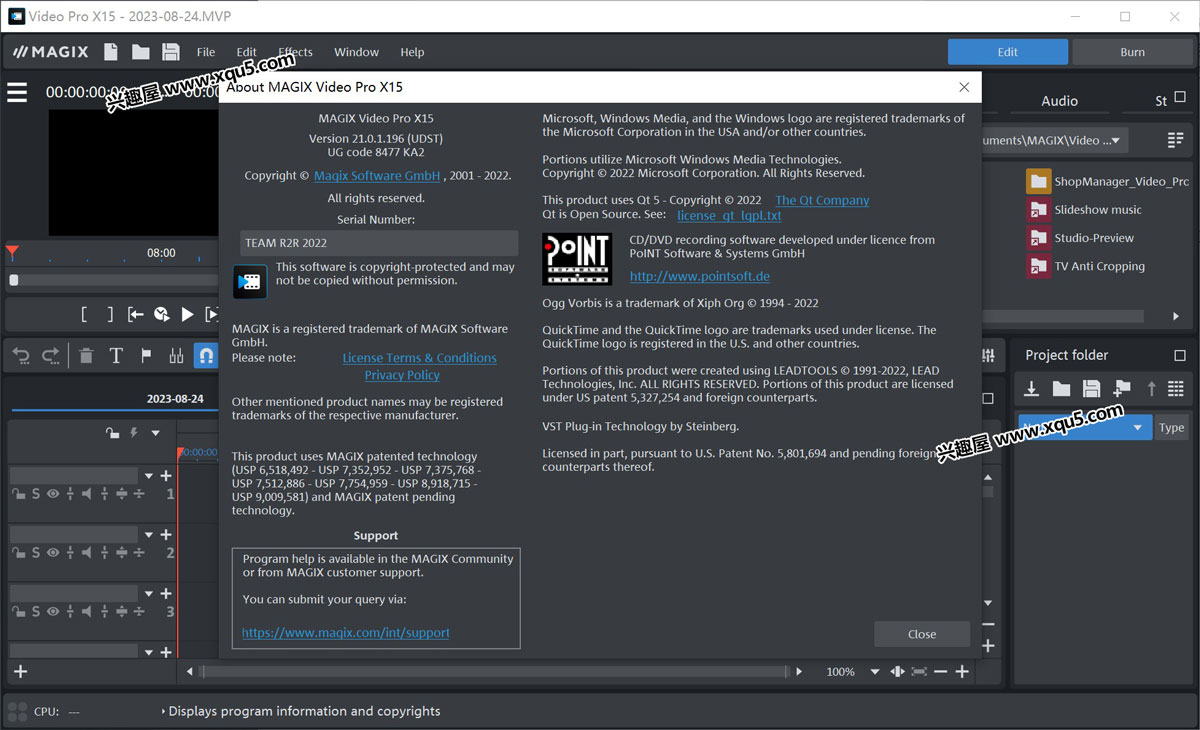Solo track 3 with the S button
This screenshot has width=1200, height=730.
(x=36, y=612)
